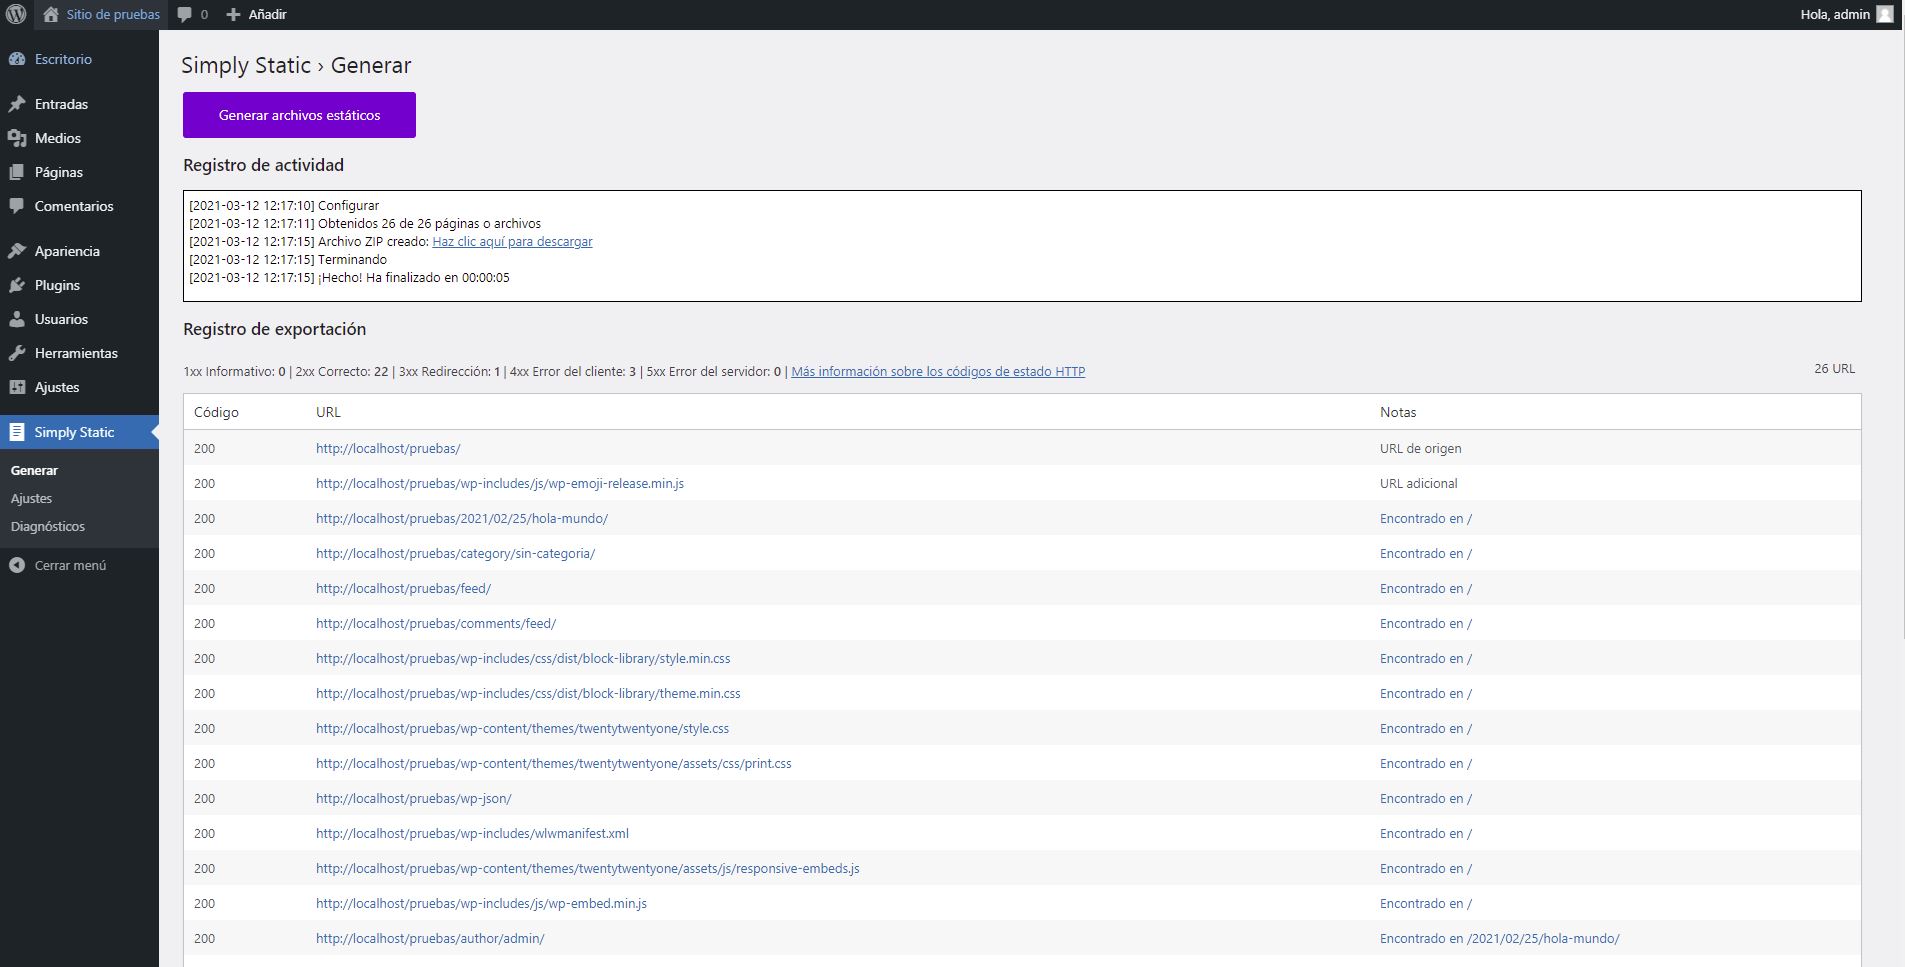Open block-library/style.min.css URL link

click(x=523, y=658)
